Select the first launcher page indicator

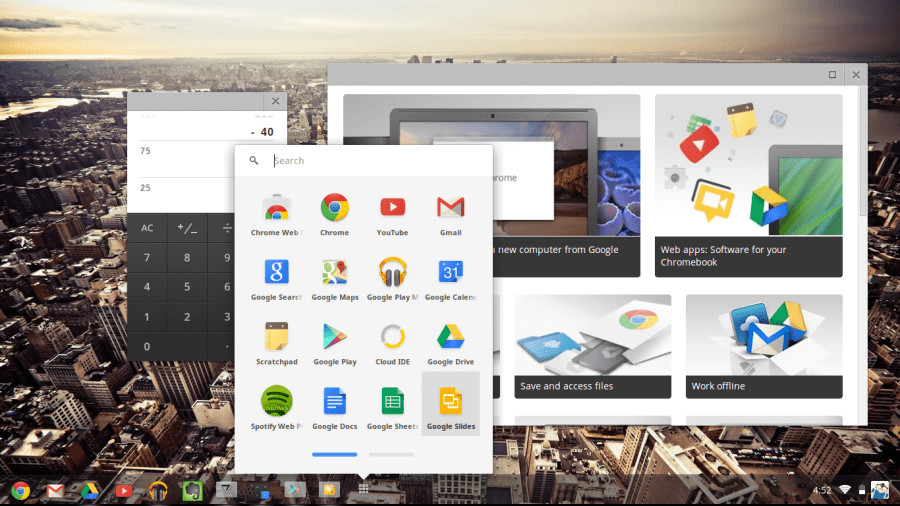pyautogui.click(x=335, y=454)
